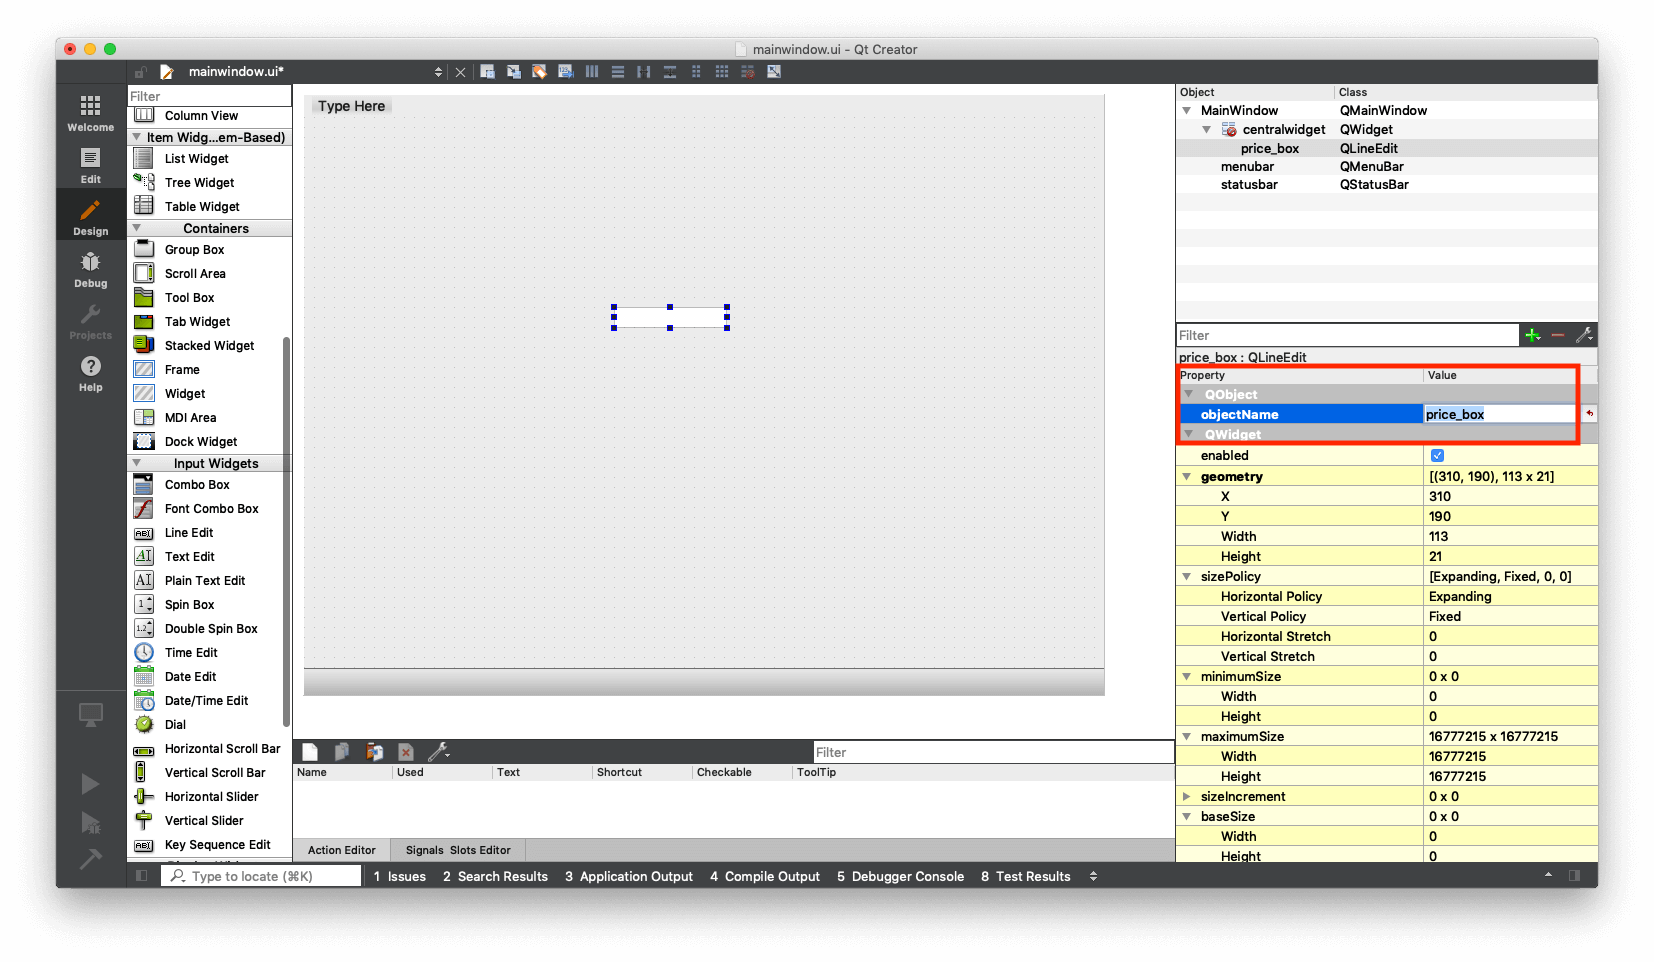Open Welcome mode in the sidebar

pos(90,113)
